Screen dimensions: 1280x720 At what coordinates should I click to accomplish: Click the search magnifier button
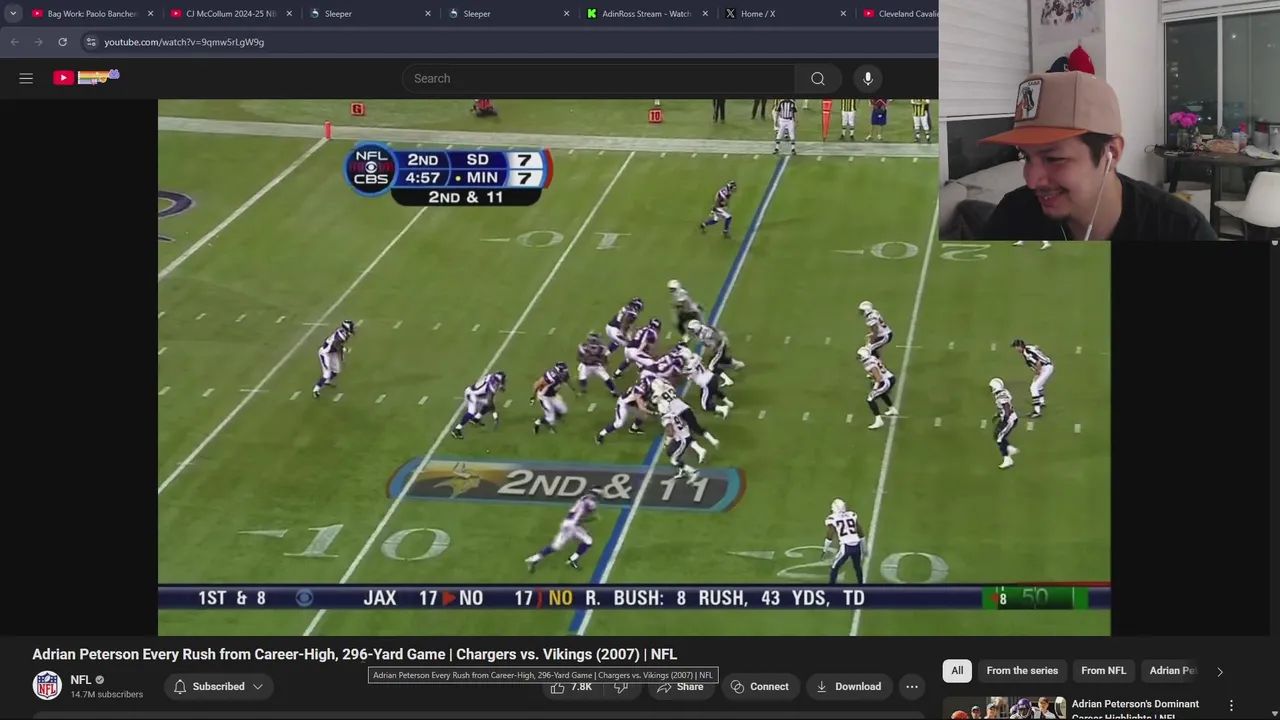click(x=818, y=78)
